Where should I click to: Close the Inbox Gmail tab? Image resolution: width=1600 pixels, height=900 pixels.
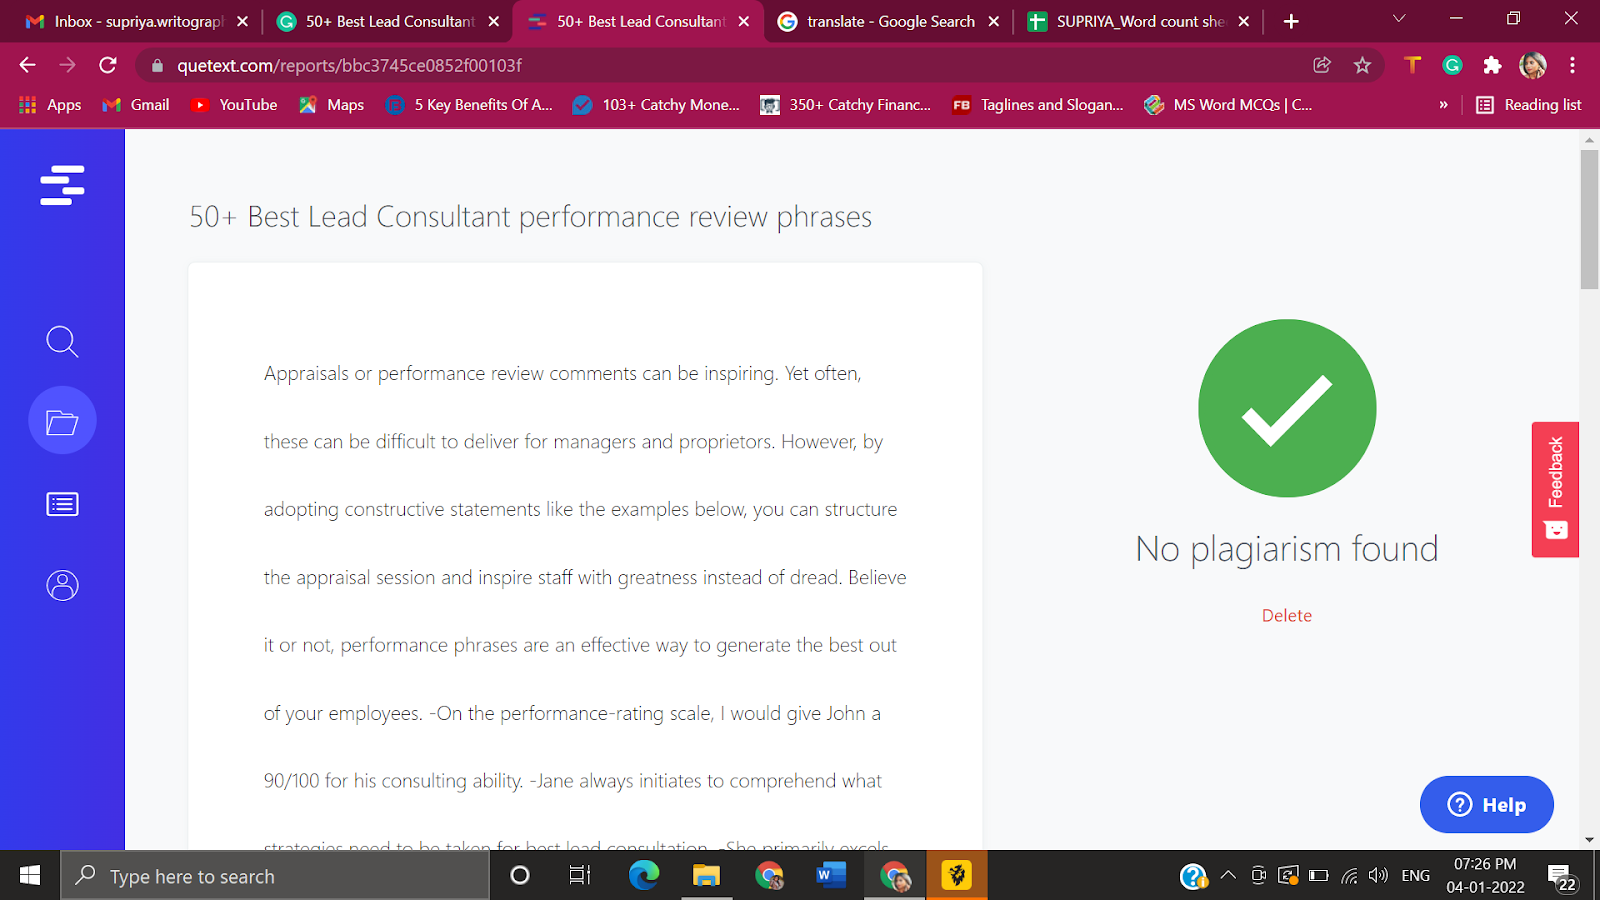point(242,21)
